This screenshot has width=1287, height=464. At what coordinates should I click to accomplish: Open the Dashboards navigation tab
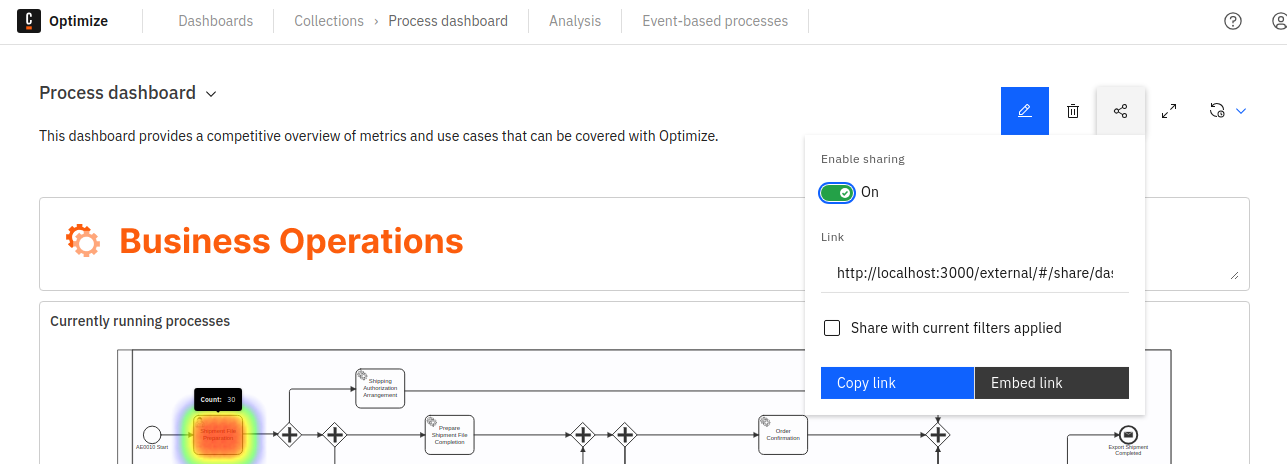(215, 21)
